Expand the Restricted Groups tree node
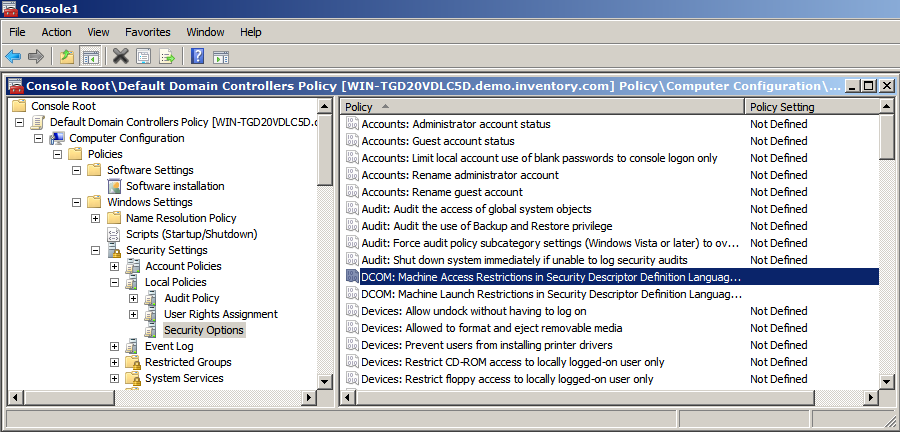Viewport: 900px width, 432px height. point(114,363)
